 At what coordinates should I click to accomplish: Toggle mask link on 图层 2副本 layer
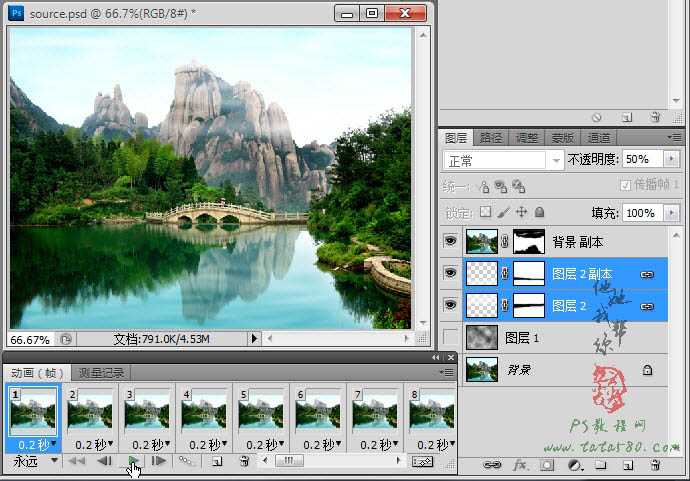pos(505,273)
